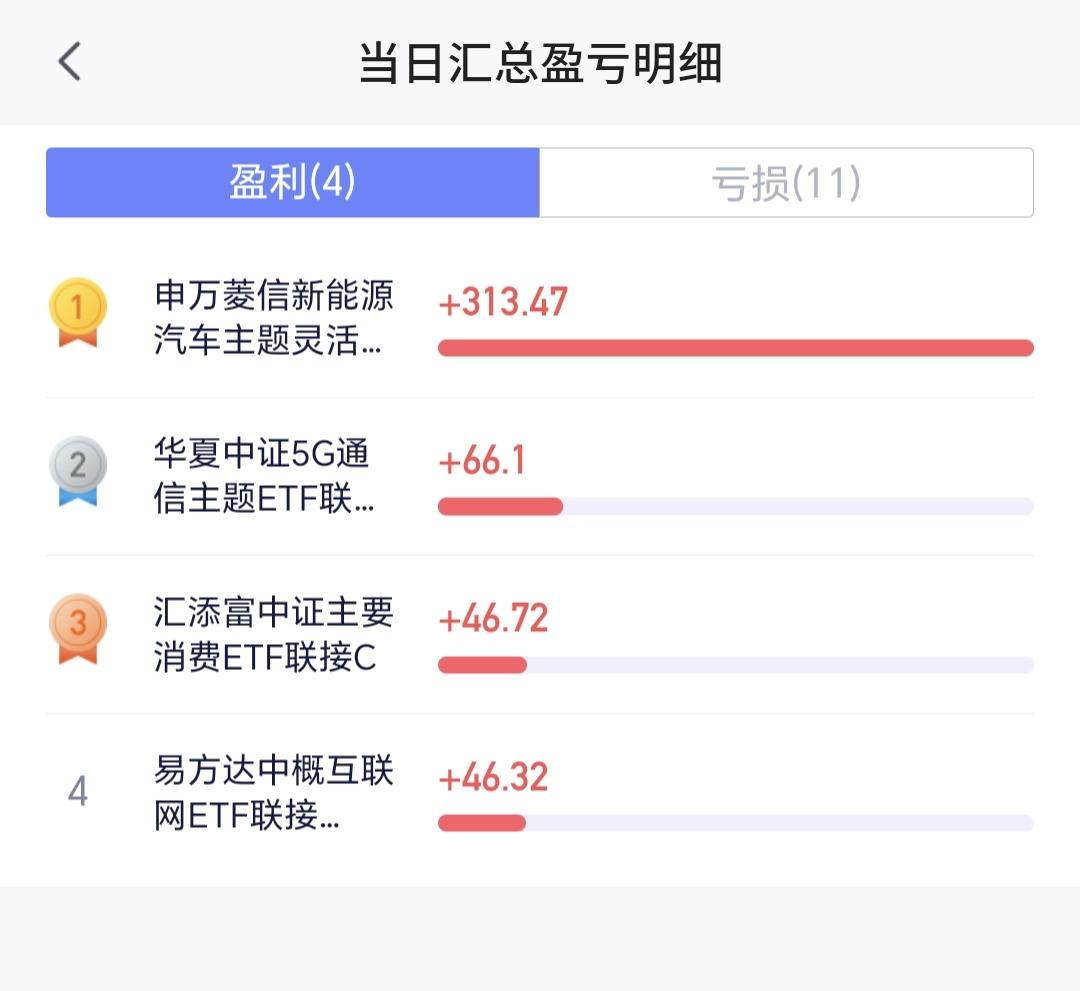Click the +66.1 profit amount
This screenshot has width=1080, height=991.
[x=482, y=461]
